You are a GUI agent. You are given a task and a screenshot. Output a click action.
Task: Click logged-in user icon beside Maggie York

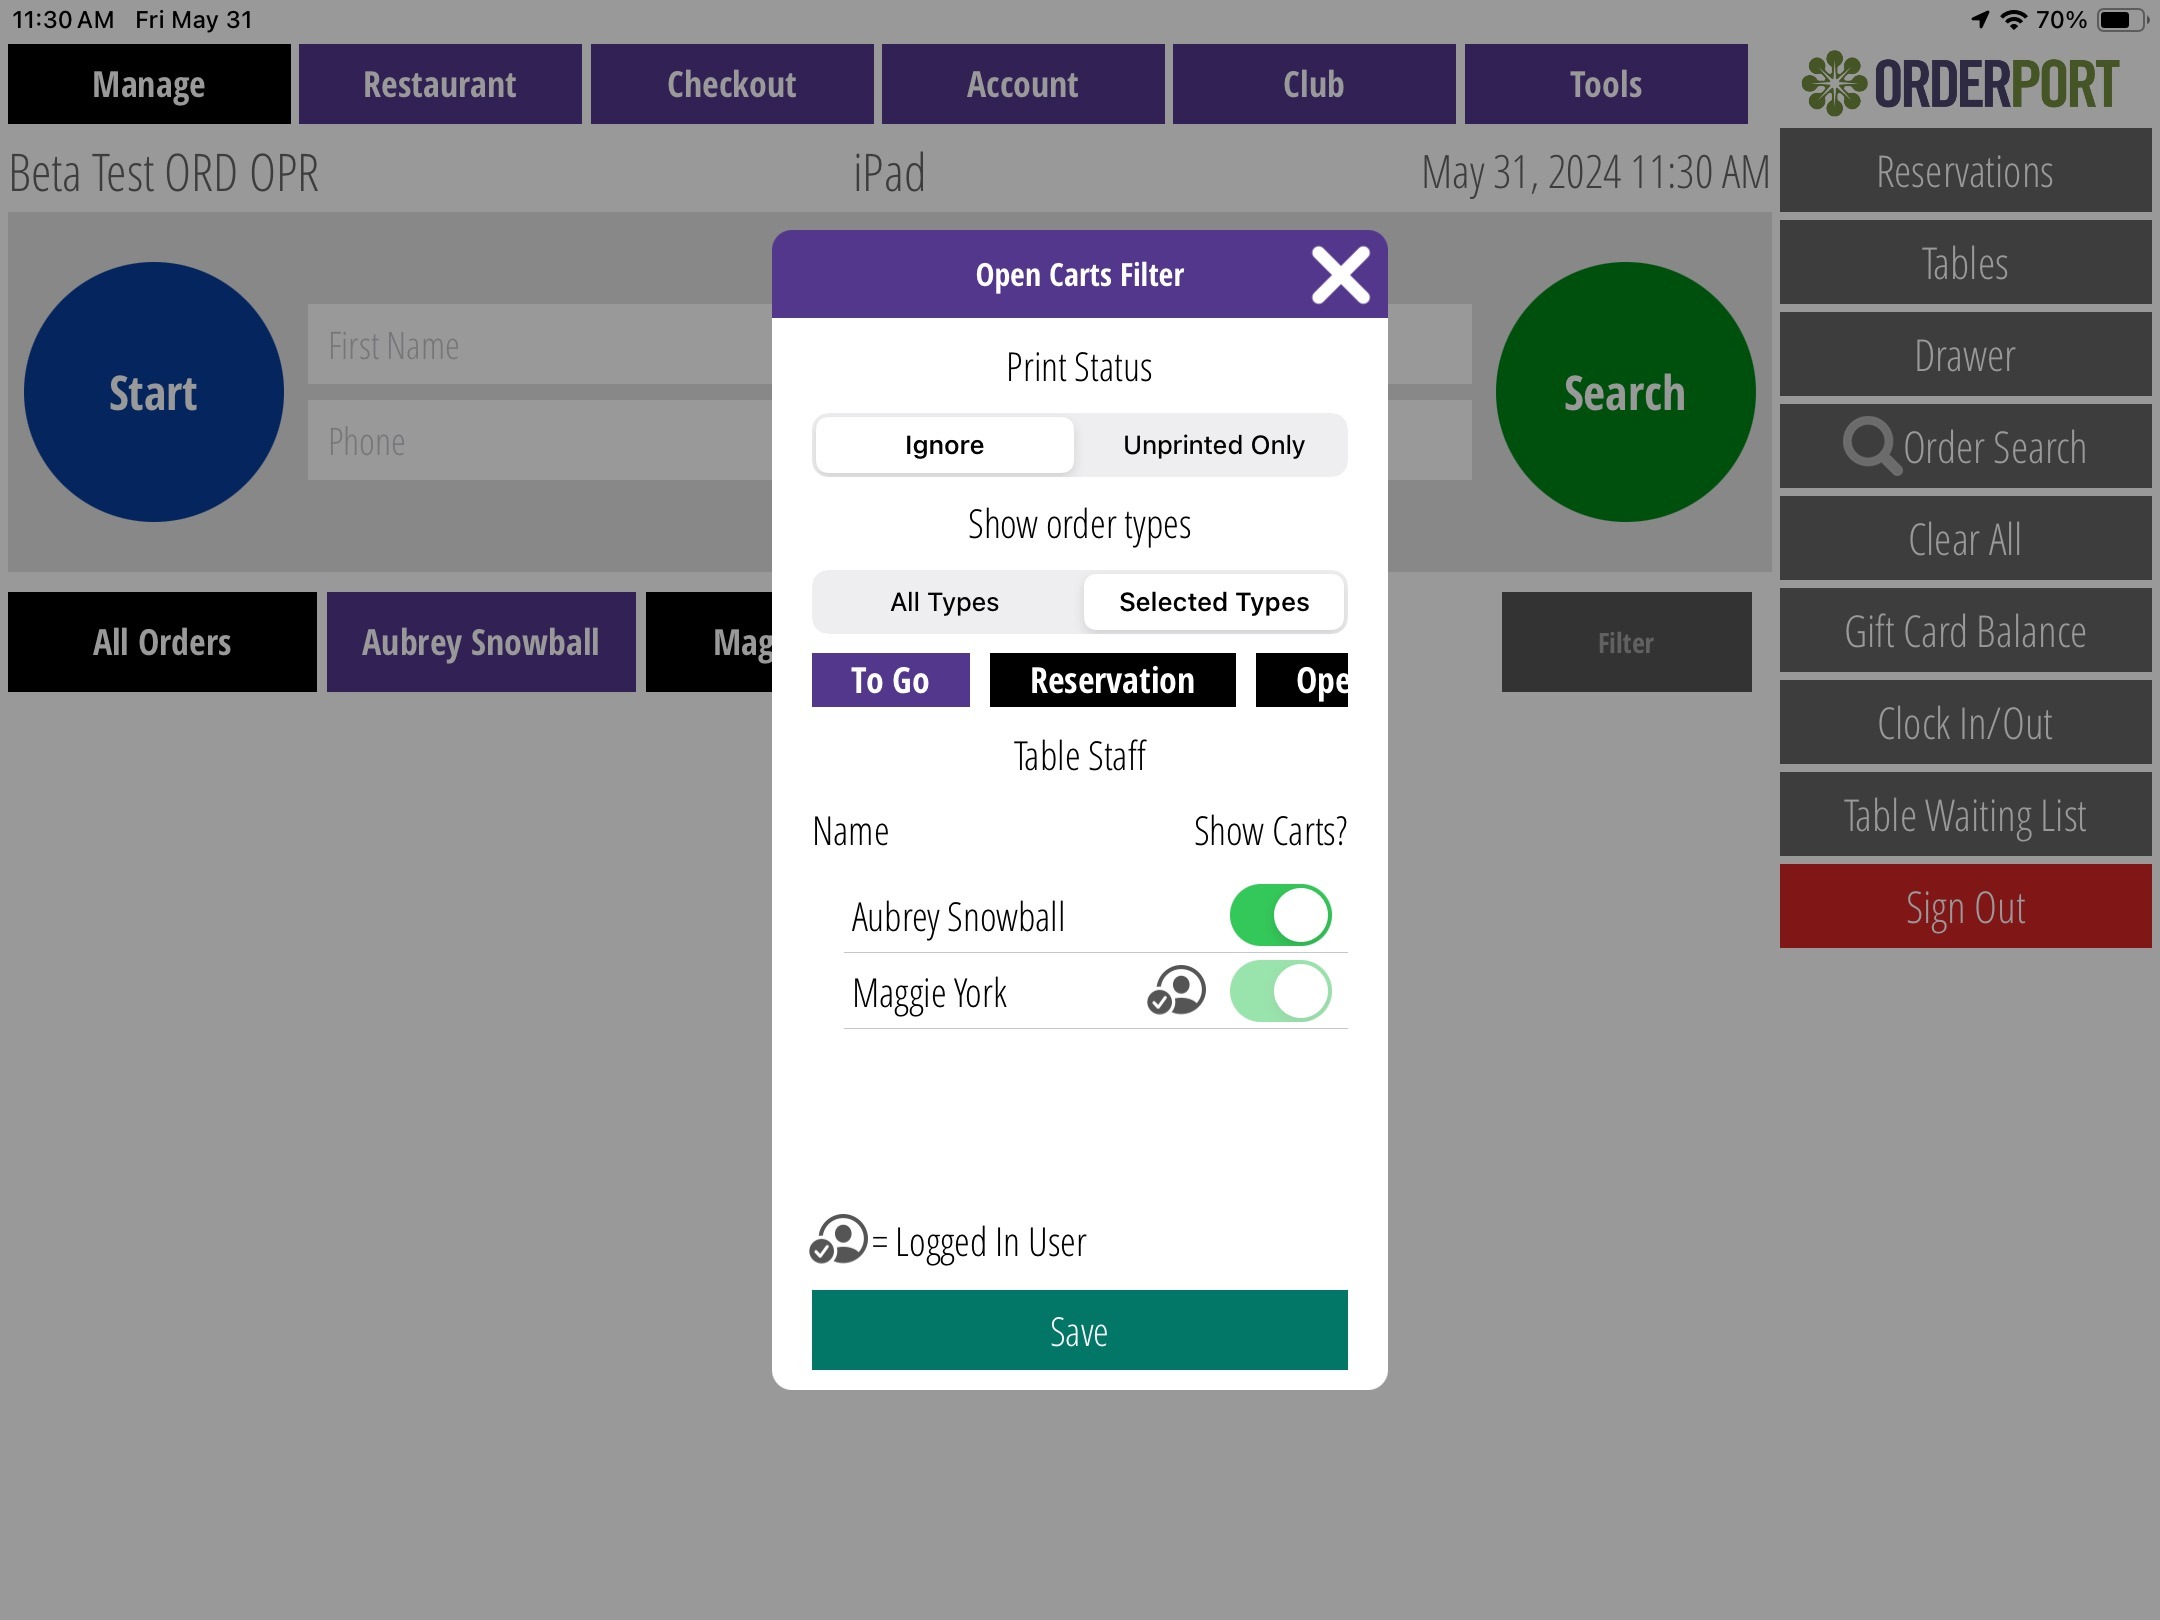point(1176,991)
